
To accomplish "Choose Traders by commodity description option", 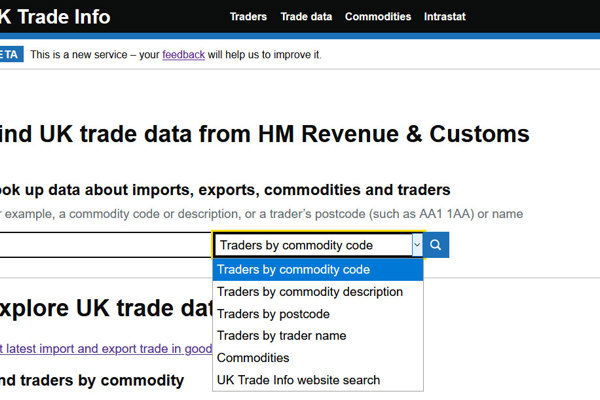I will (x=318, y=292).
